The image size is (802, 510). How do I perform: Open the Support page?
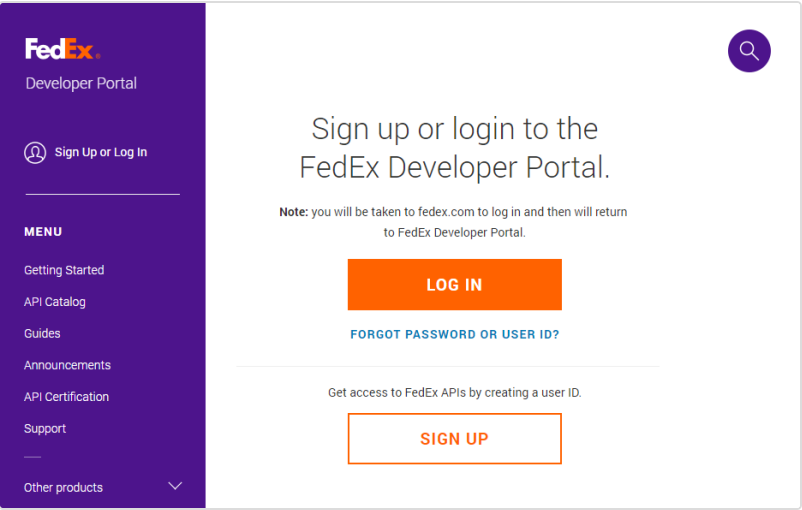pyautogui.click(x=45, y=429)
